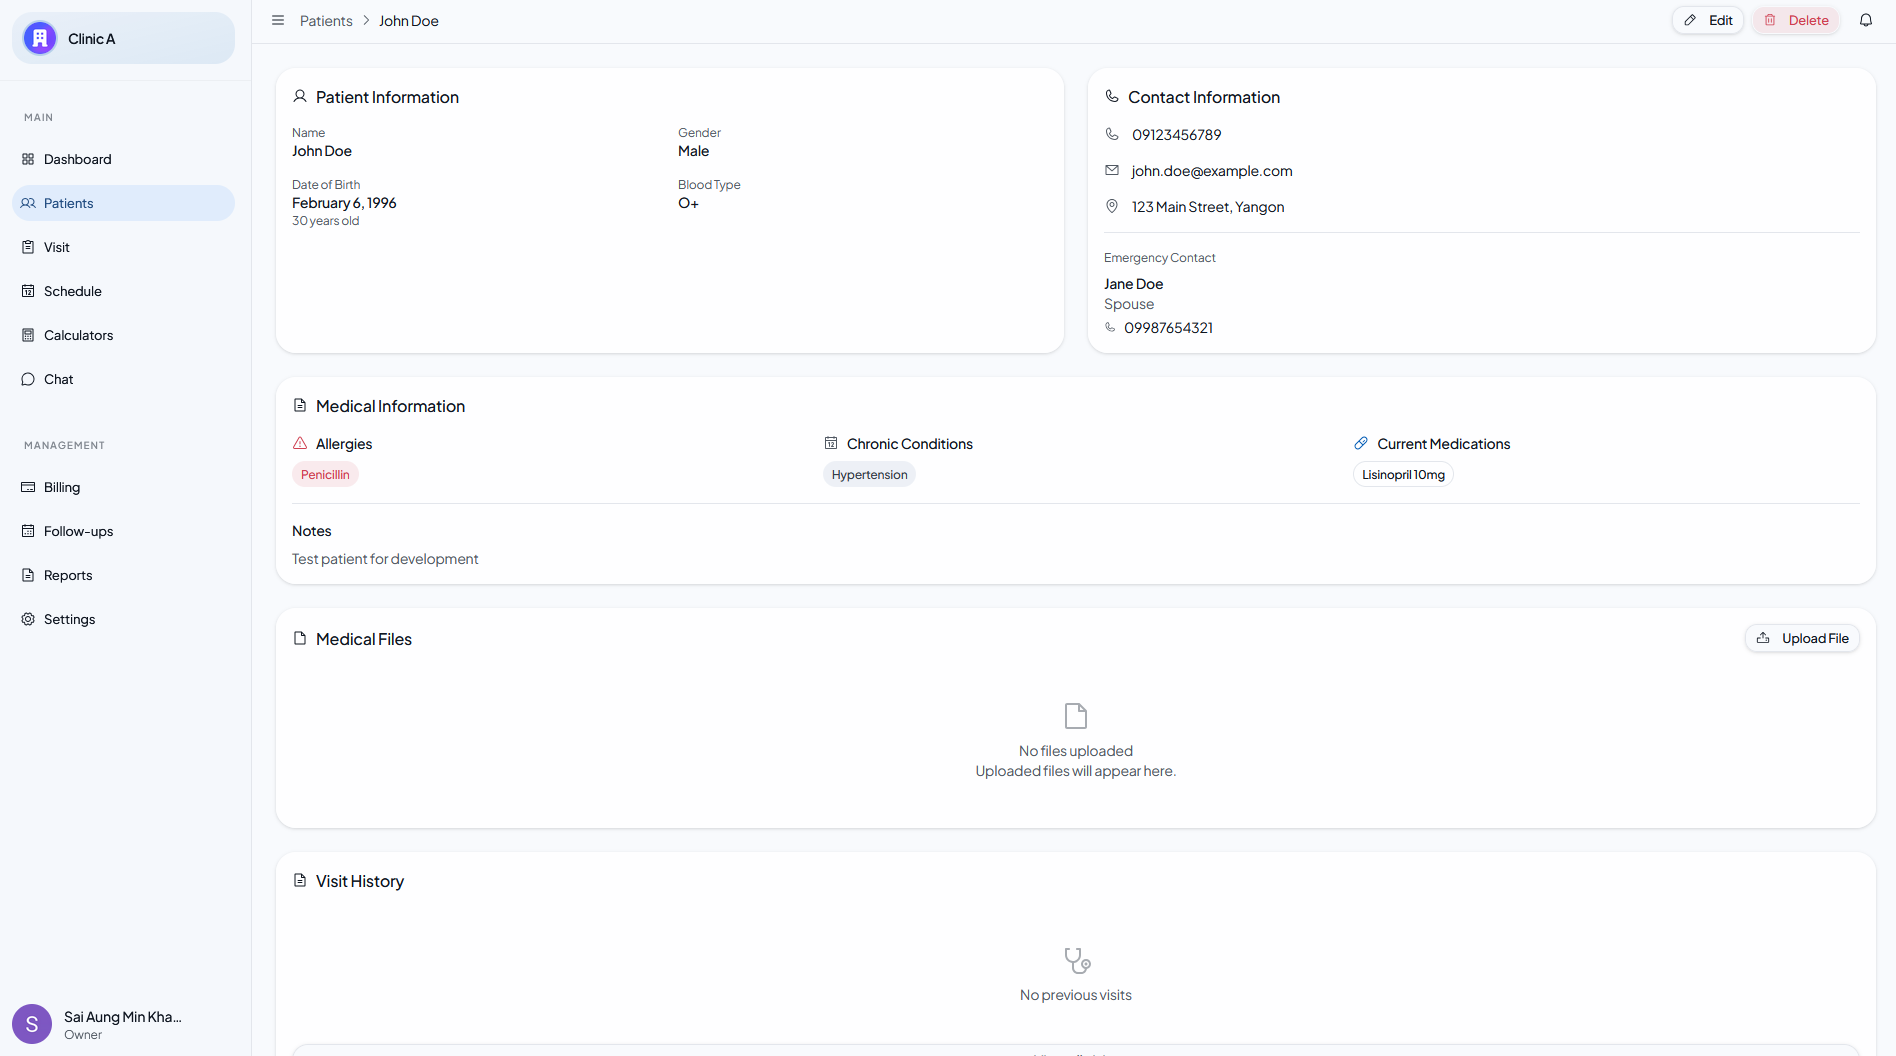1896x1056 pixels.
Task: Click the Visit clipboard icon
Action: [x=28, y=247]
